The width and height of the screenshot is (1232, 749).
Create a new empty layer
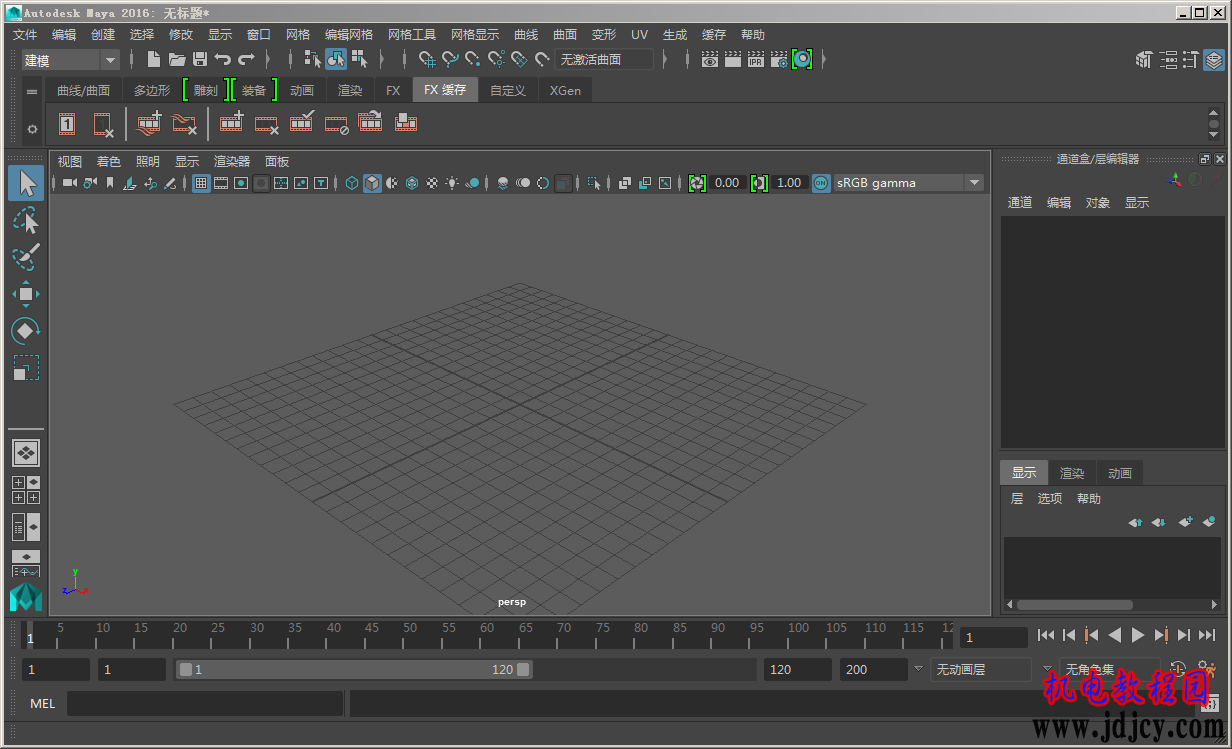[1186, 522]
